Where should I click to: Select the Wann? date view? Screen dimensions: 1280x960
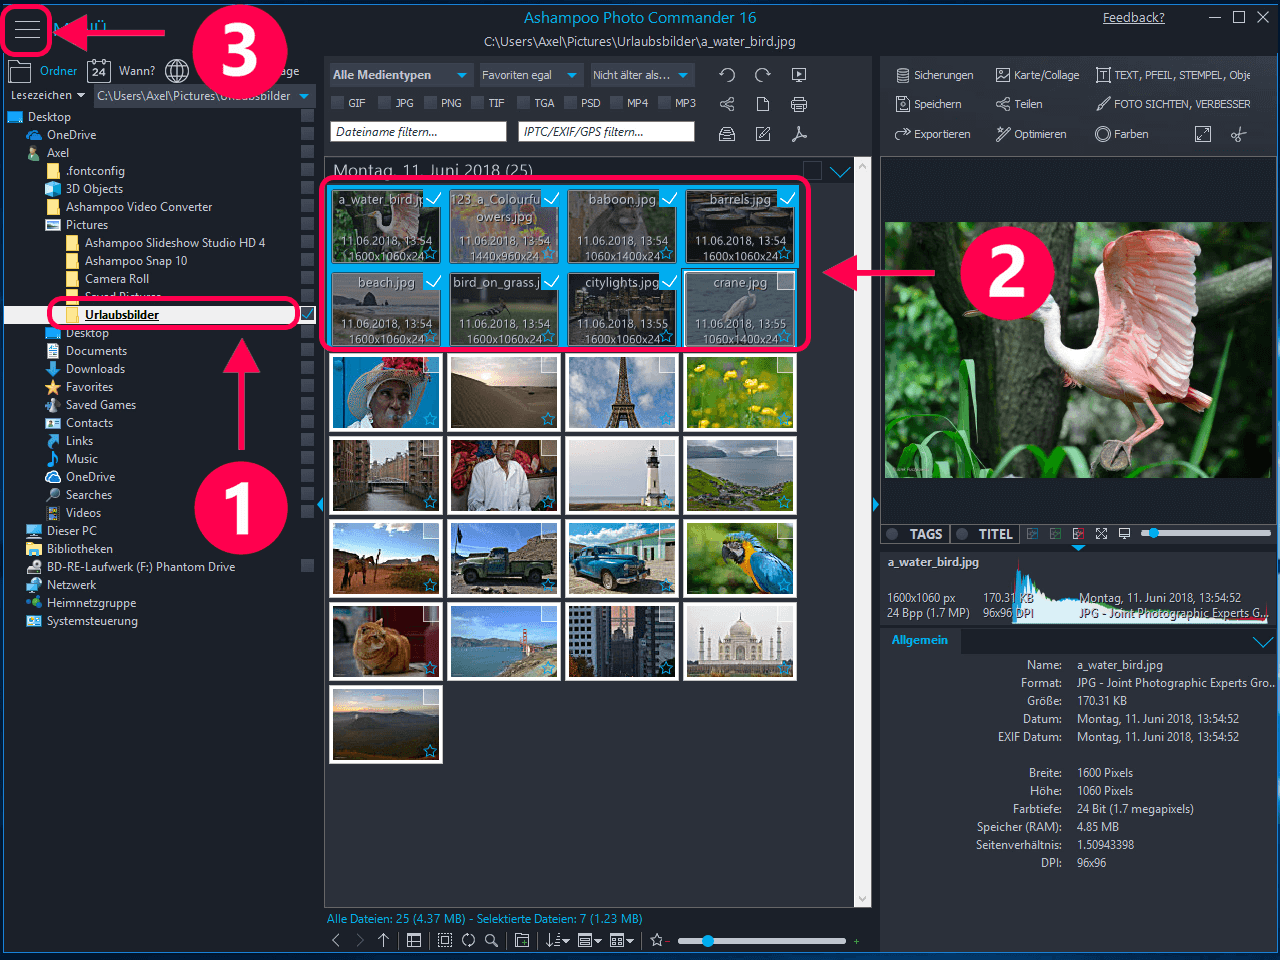137,71
